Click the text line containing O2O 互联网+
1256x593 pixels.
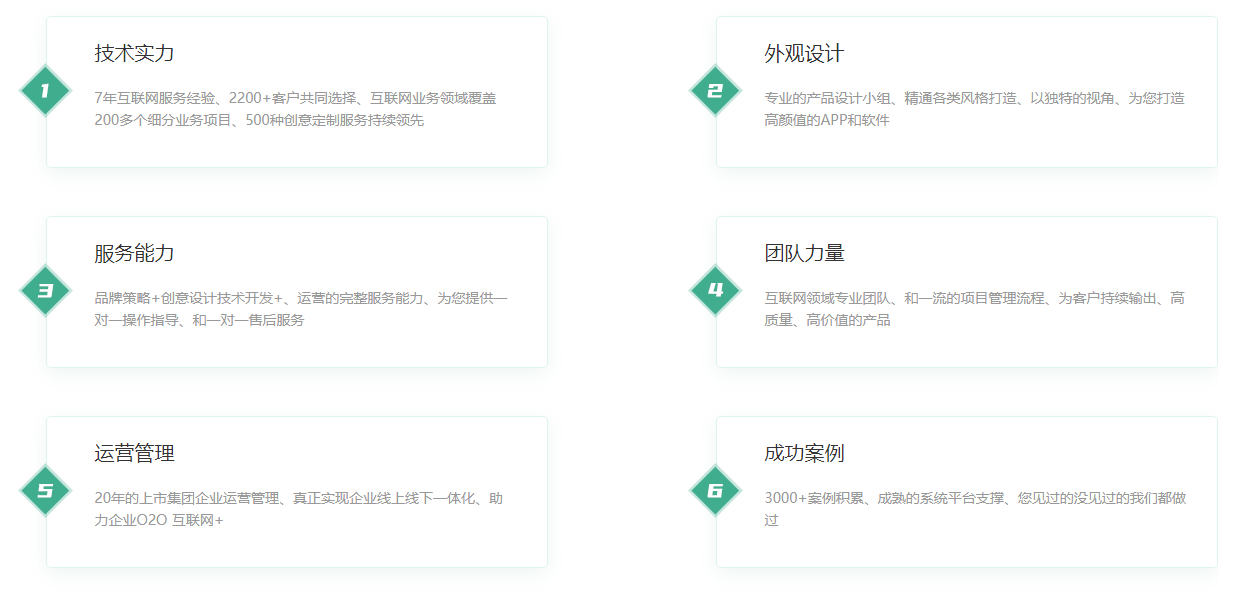coord(159,520)
